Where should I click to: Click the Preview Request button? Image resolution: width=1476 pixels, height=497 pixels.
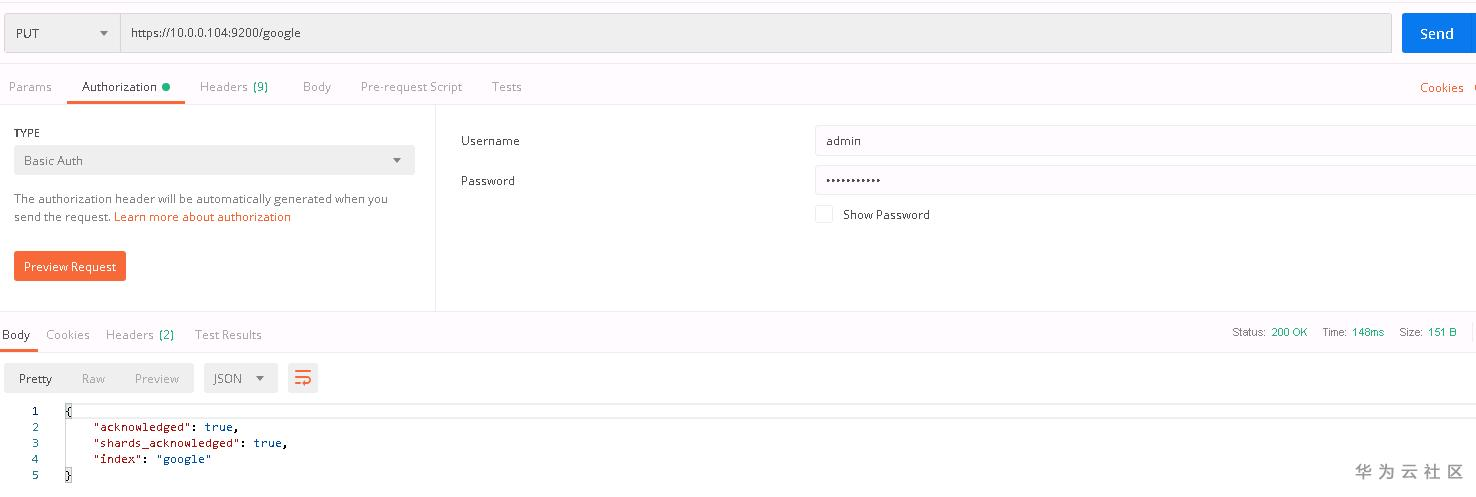(x=70, y=267)
